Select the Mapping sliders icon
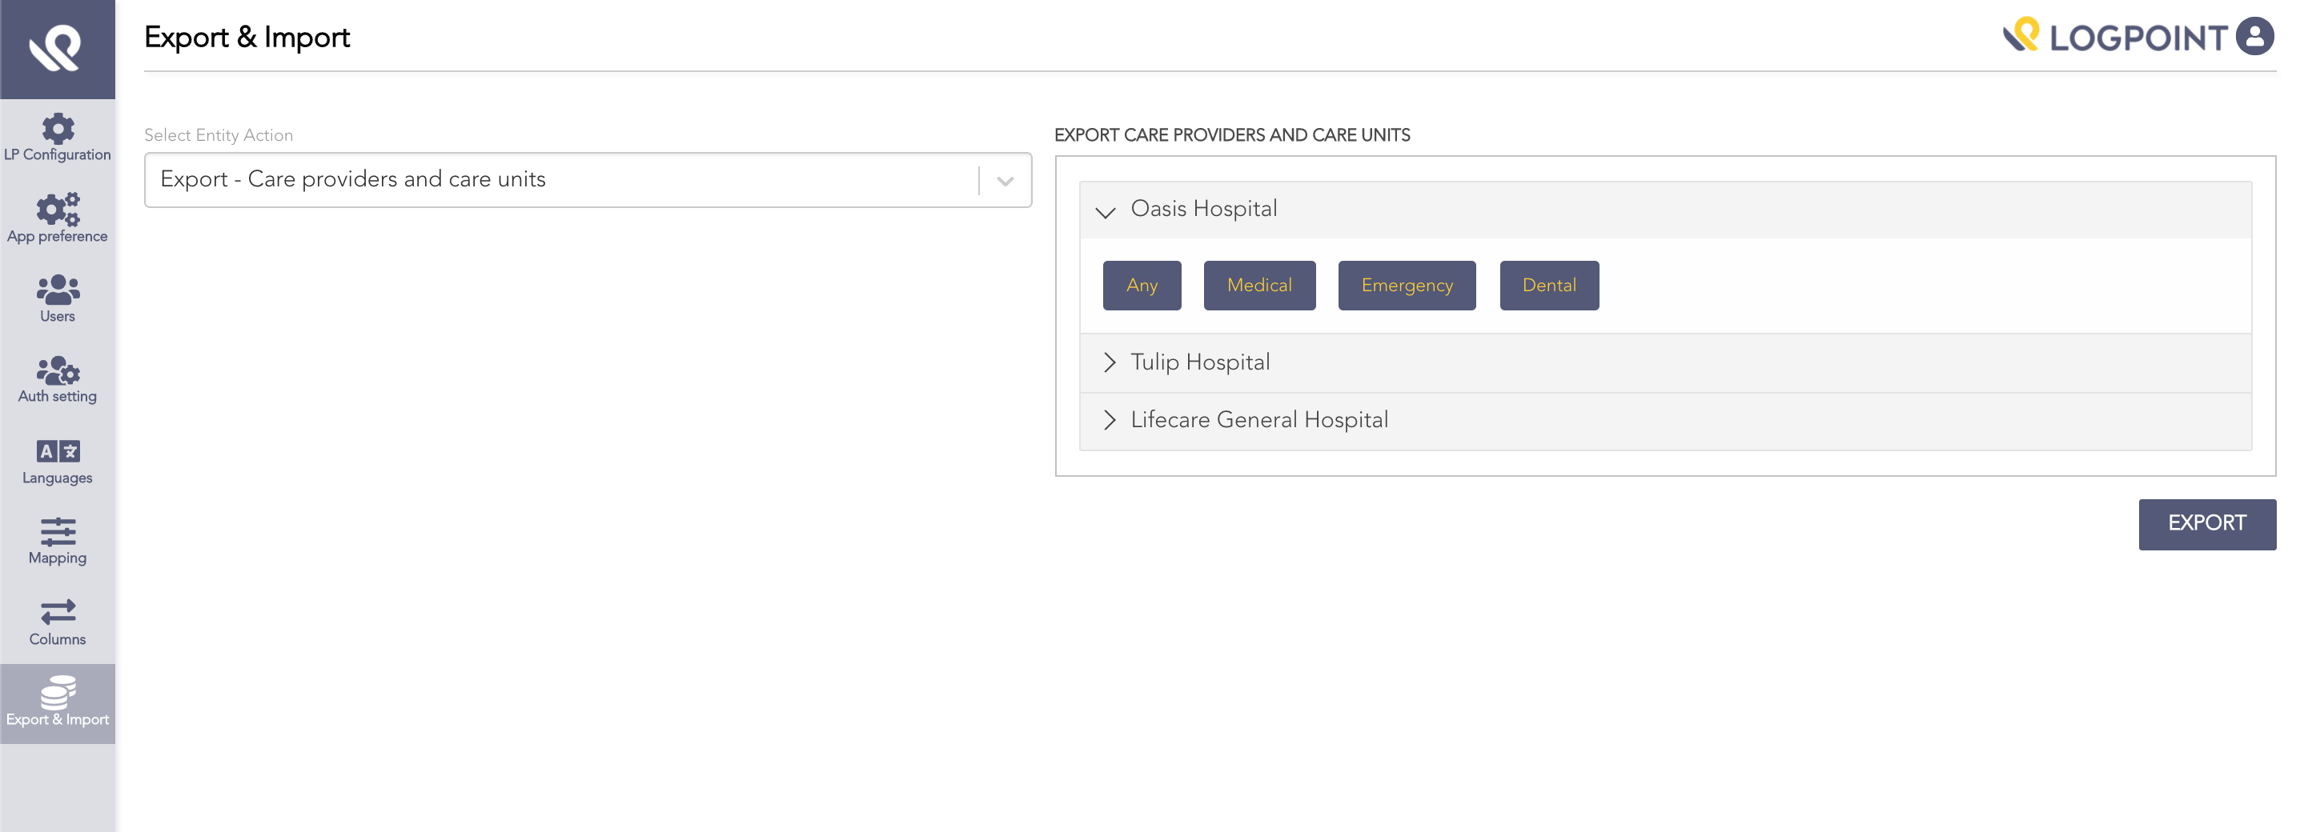The image size is (2304, 832). pos(58,532)
